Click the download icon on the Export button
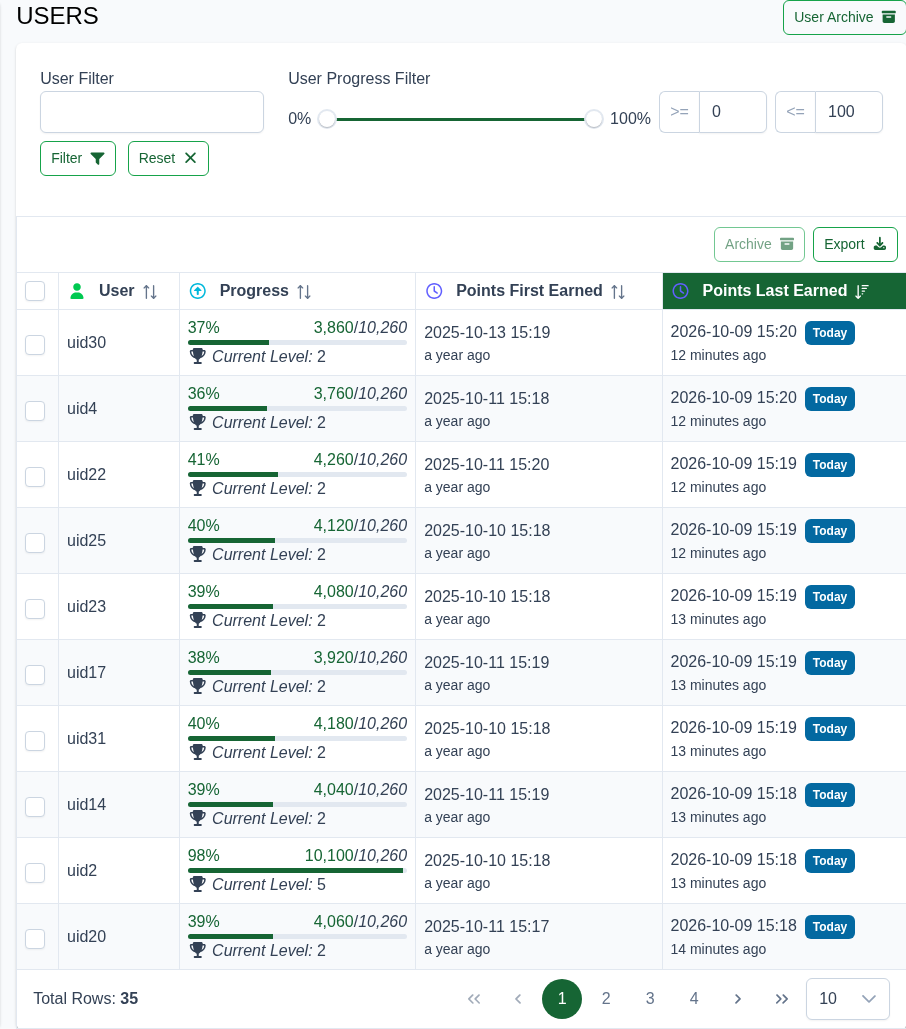The width and height of the screenshot is (906, 1029). click(880, 244)
